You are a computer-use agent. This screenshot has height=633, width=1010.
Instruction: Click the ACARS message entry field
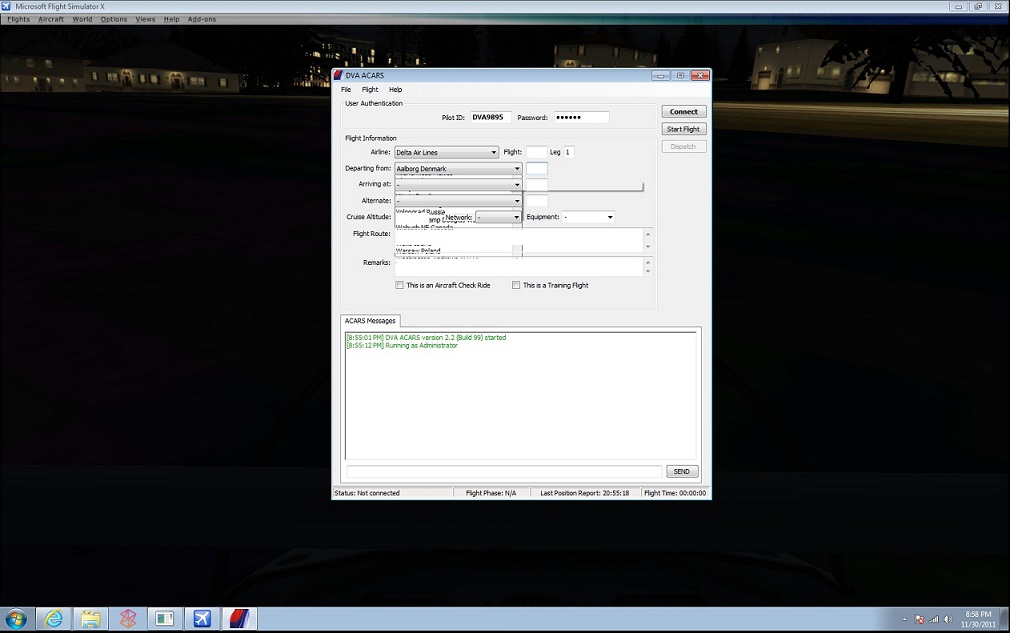coord(504,471)
